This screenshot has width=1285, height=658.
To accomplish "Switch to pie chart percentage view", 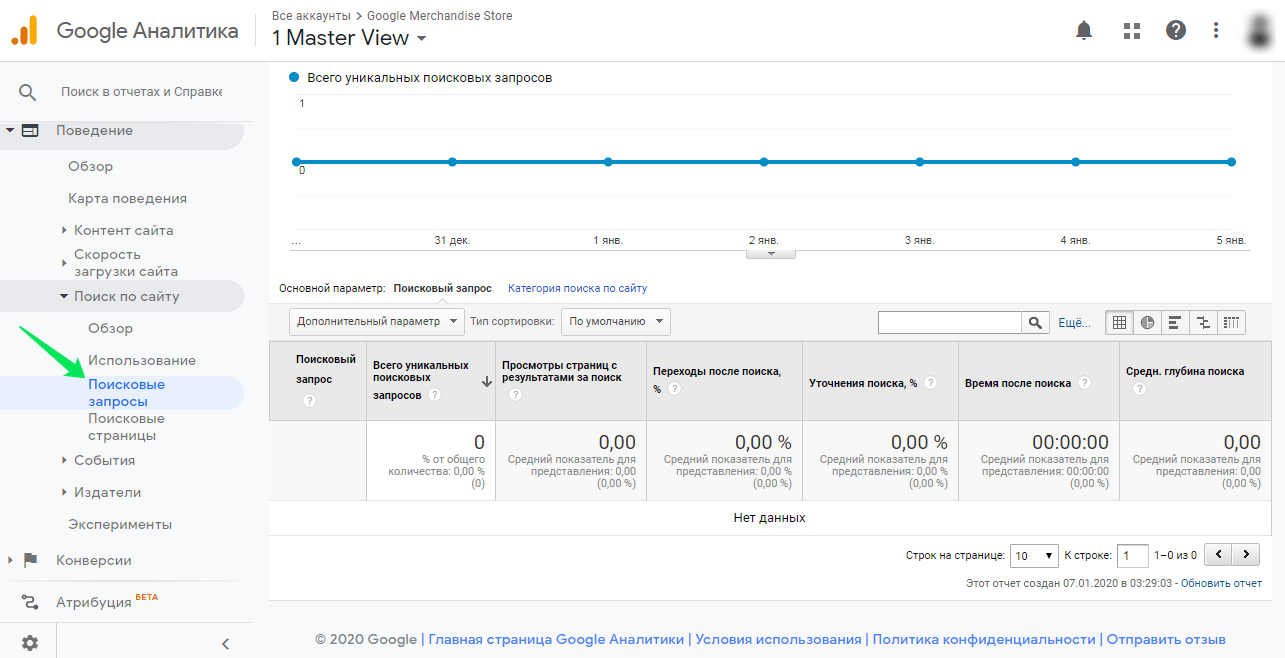I will (1147, 322).
